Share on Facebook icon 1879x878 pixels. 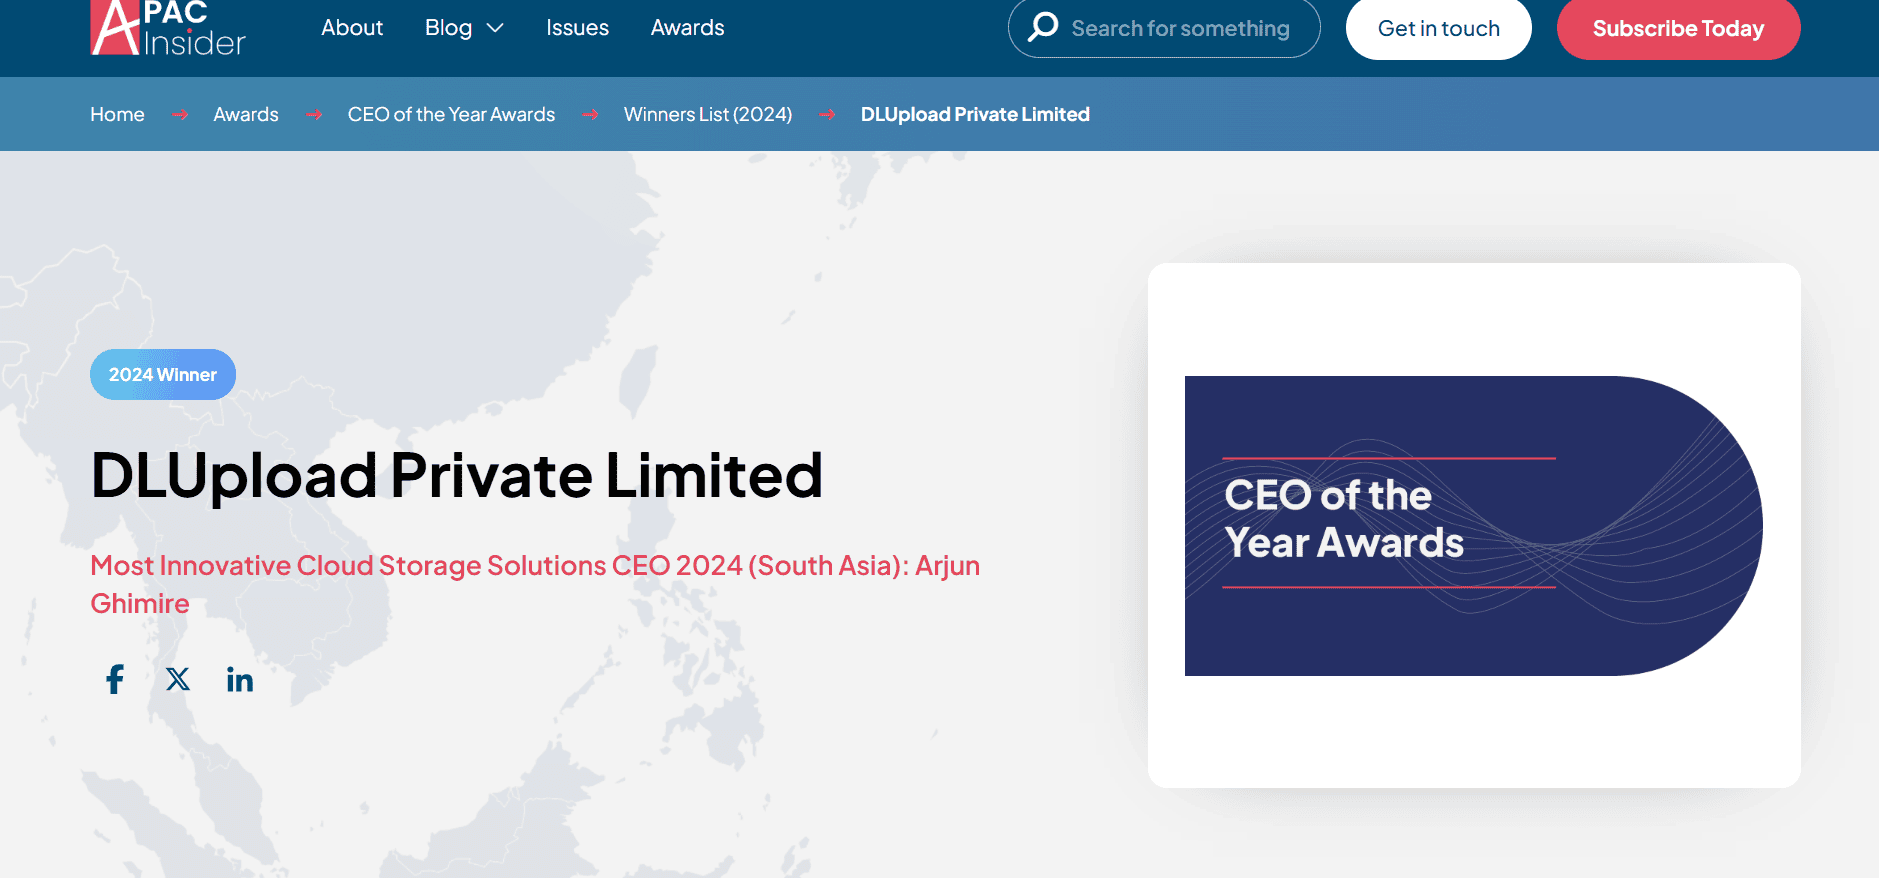[115, 680]
